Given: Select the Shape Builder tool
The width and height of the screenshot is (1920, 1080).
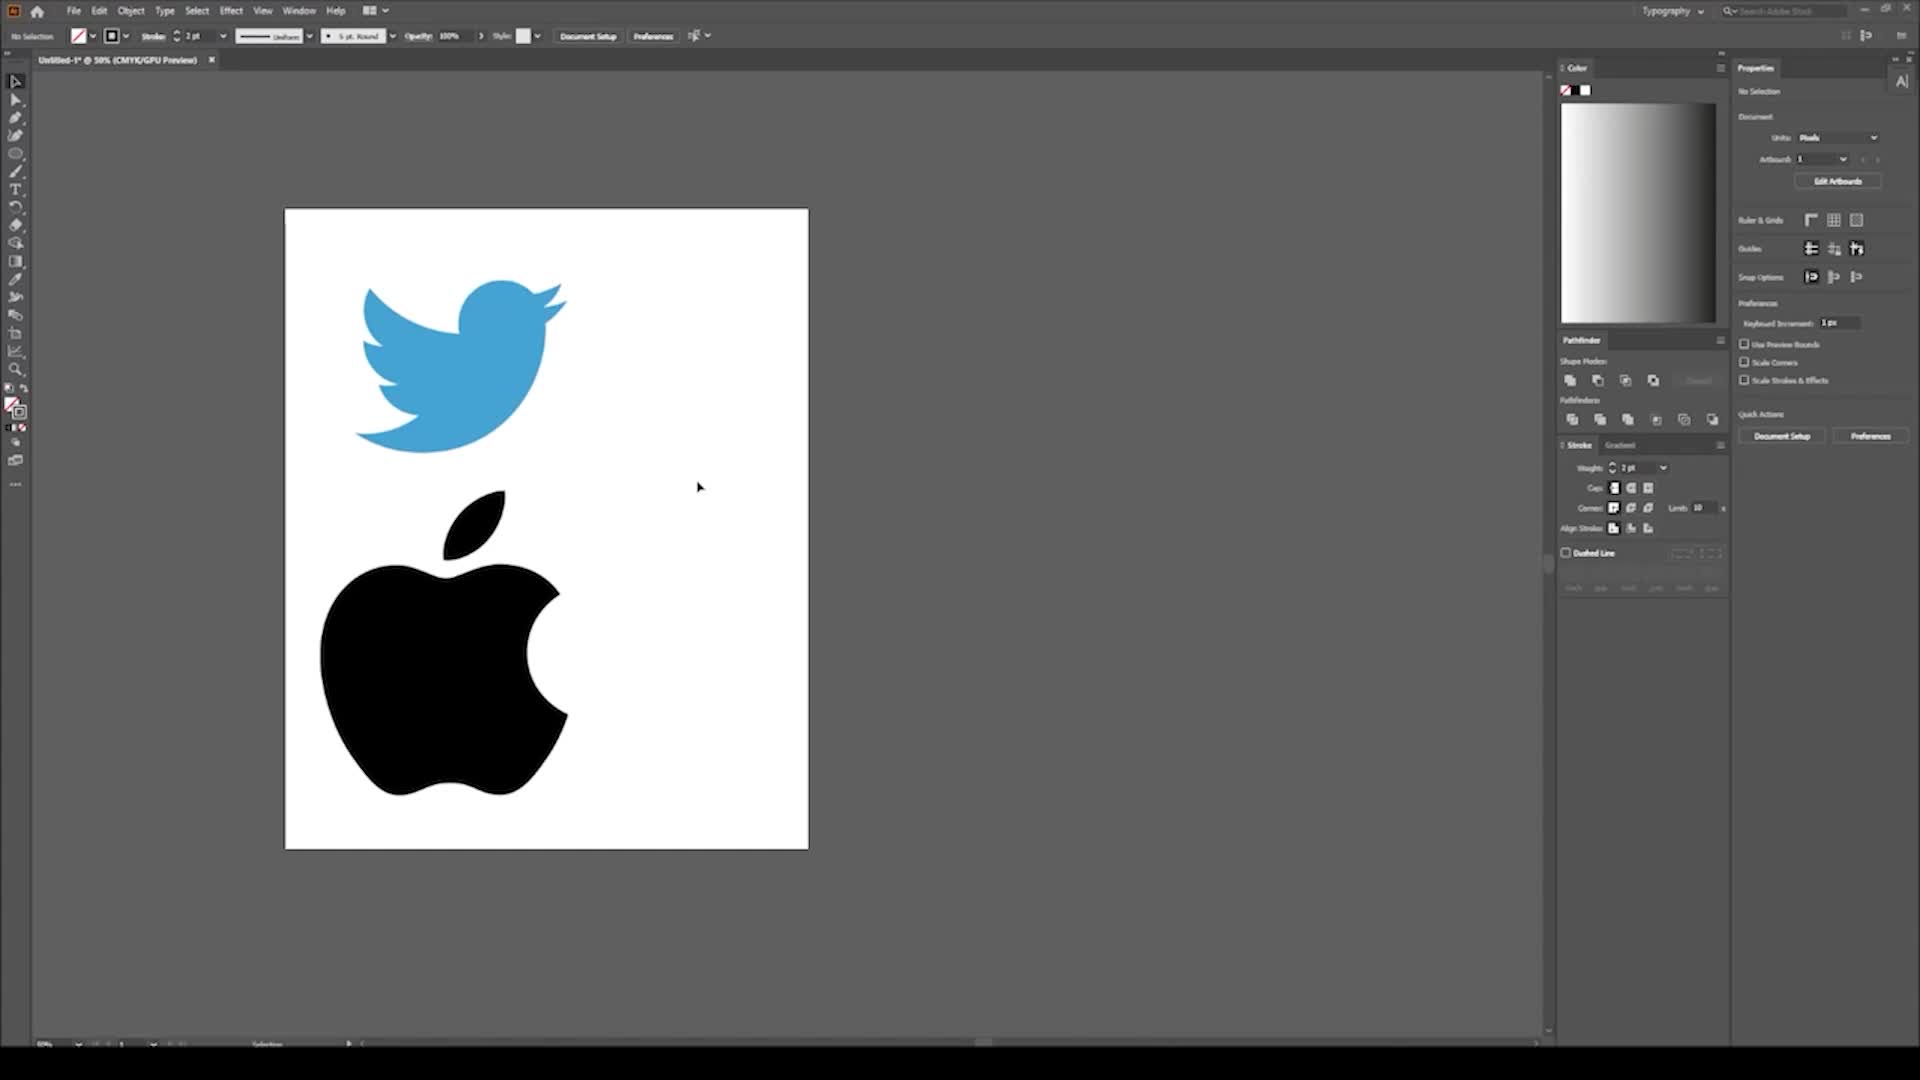Looking at the screenshot, I should point(15,243).
